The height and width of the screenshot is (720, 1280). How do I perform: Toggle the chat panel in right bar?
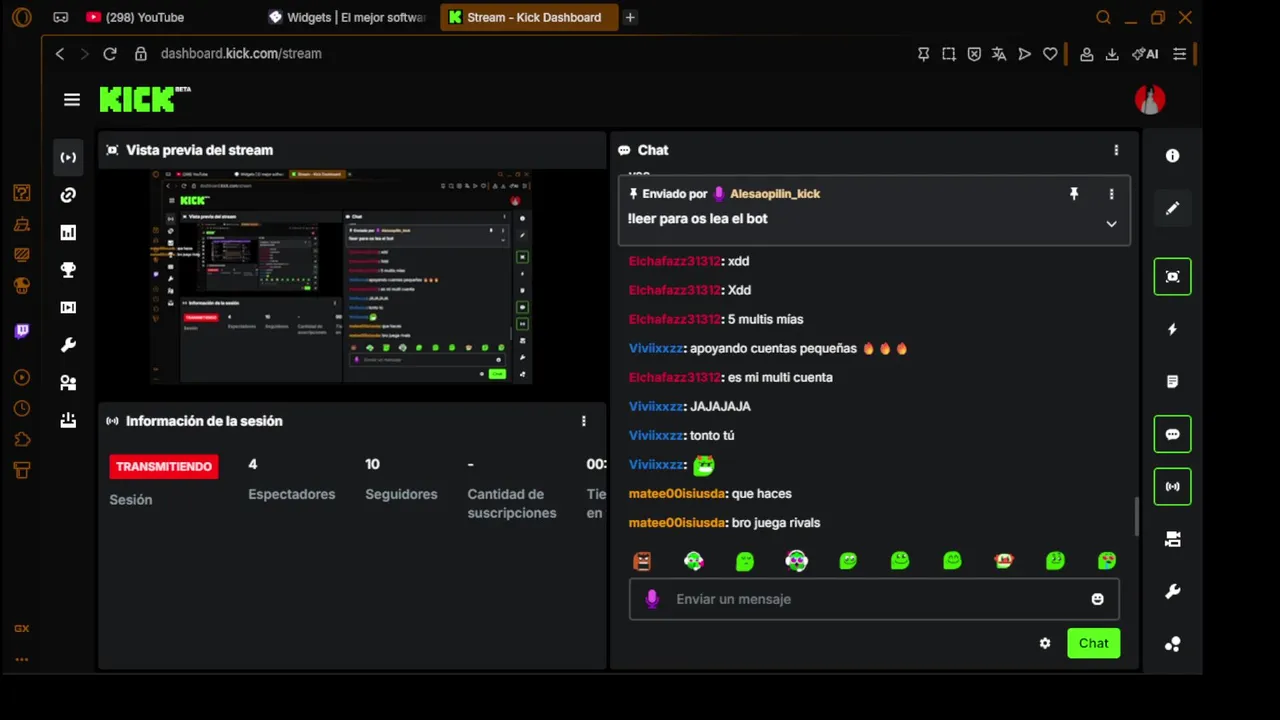[x=1173, y=434]
